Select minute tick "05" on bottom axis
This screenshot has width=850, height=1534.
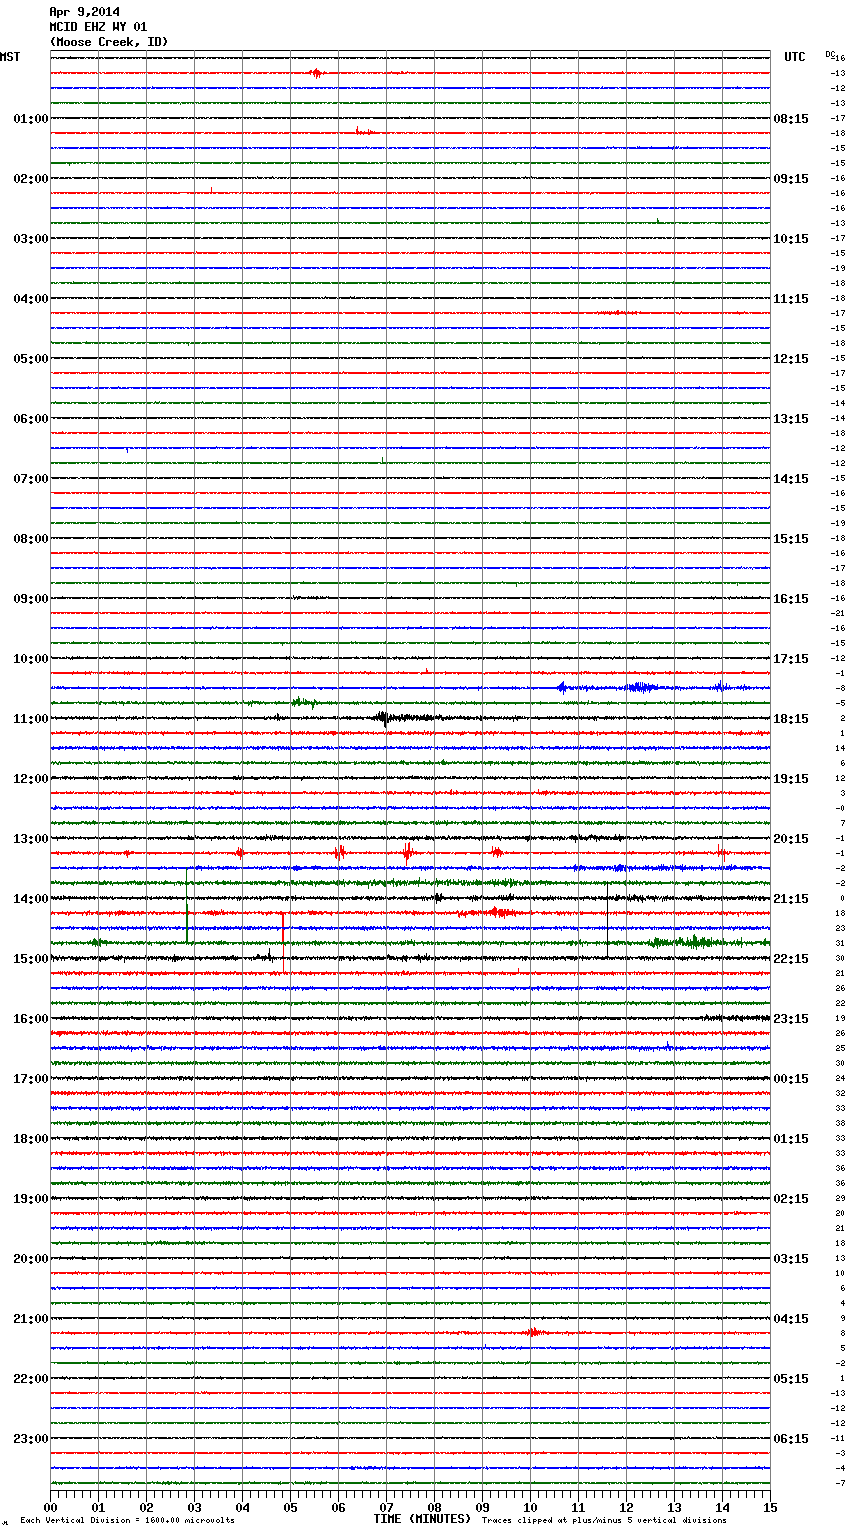(x=290, y=1507)
